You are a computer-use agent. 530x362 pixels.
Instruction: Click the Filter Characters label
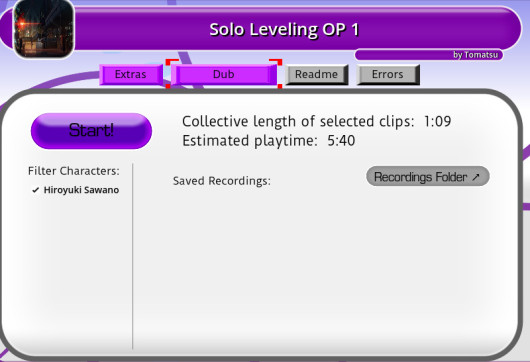point(74,171)
